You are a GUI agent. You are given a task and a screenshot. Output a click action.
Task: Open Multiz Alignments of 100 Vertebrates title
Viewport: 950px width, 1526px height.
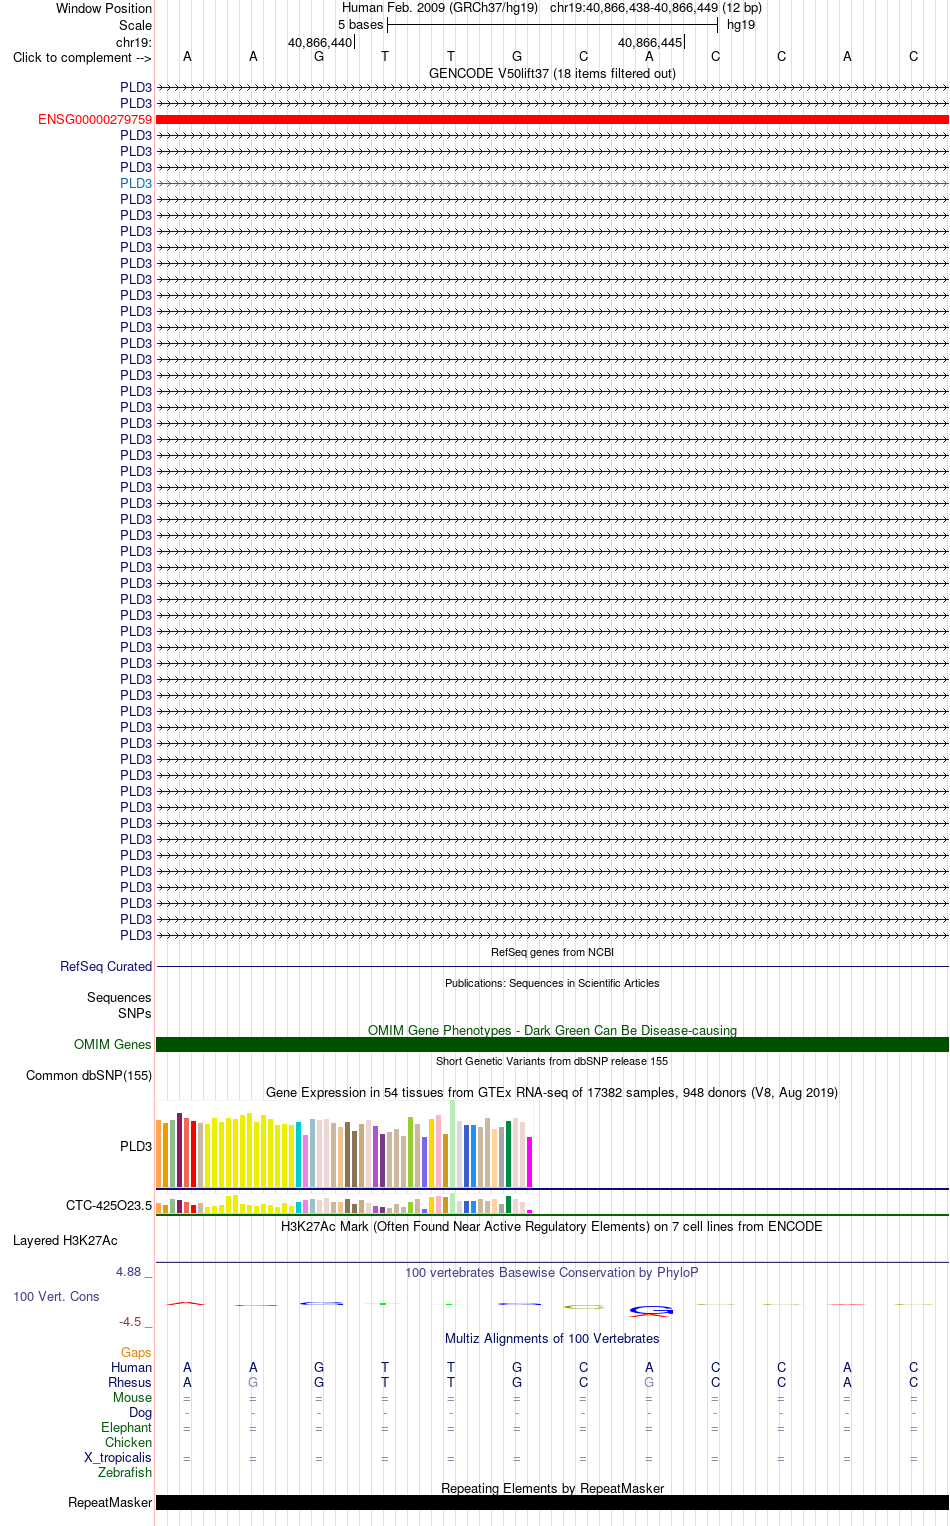coord(552,1338)
